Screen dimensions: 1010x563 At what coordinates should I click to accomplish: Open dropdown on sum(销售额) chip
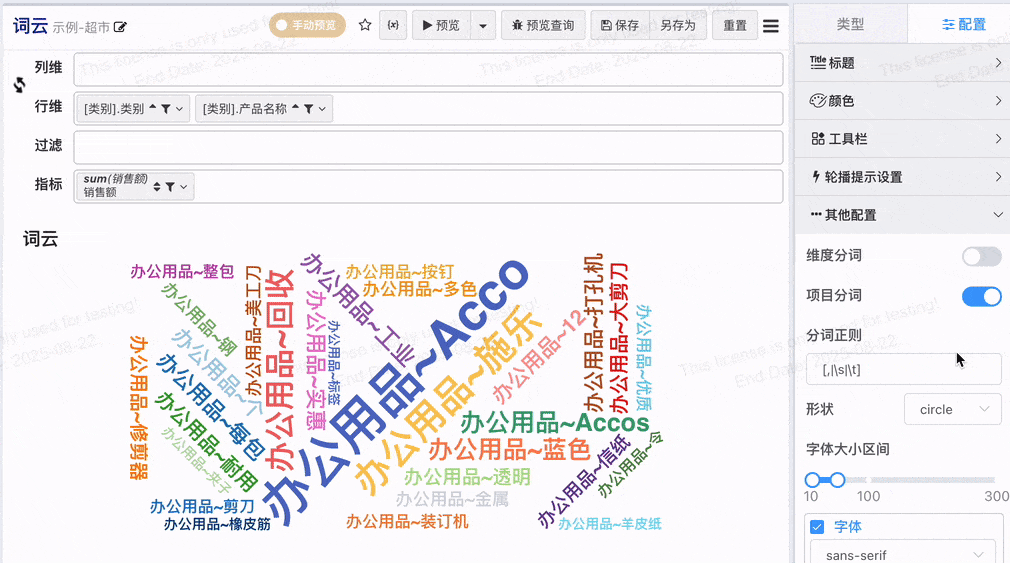tap(184, 187)
